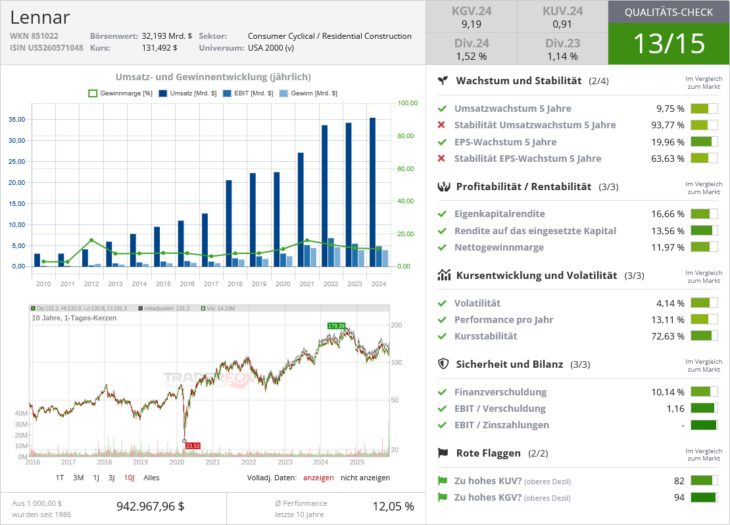Click the red X beside Stabilität Umsatzwachstum 5 Jahre
Screen dimensions: 730x525
click(442, 125)
